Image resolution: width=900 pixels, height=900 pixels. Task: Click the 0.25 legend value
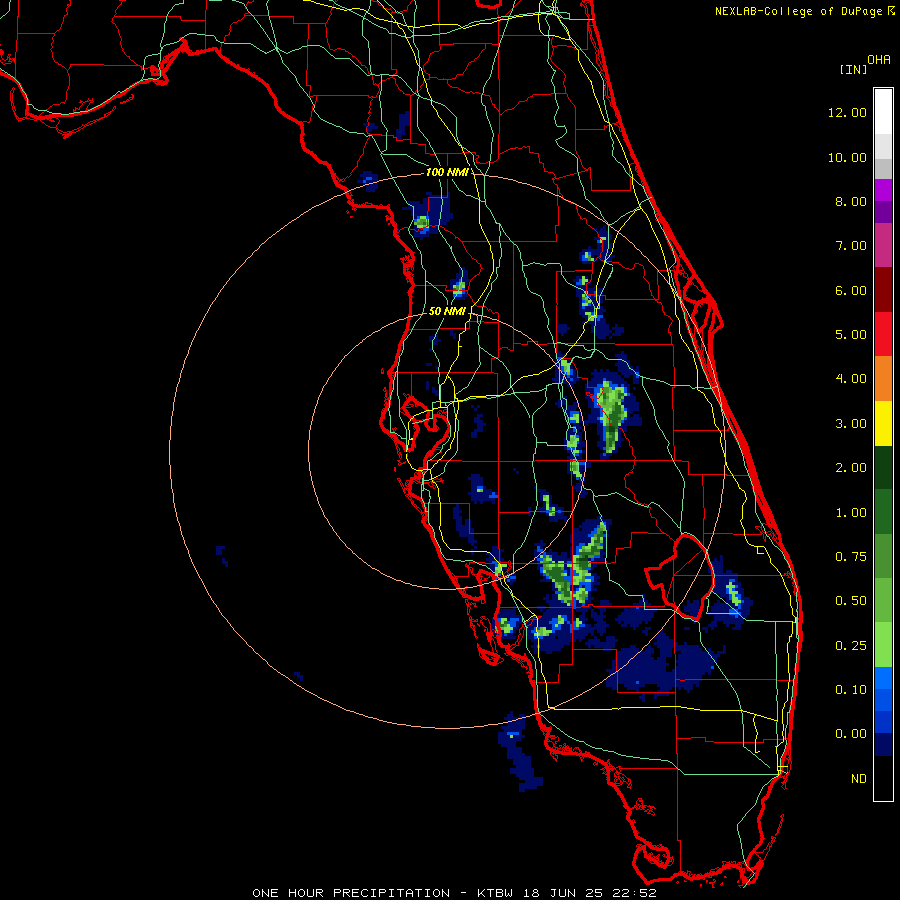coord(851,646)
